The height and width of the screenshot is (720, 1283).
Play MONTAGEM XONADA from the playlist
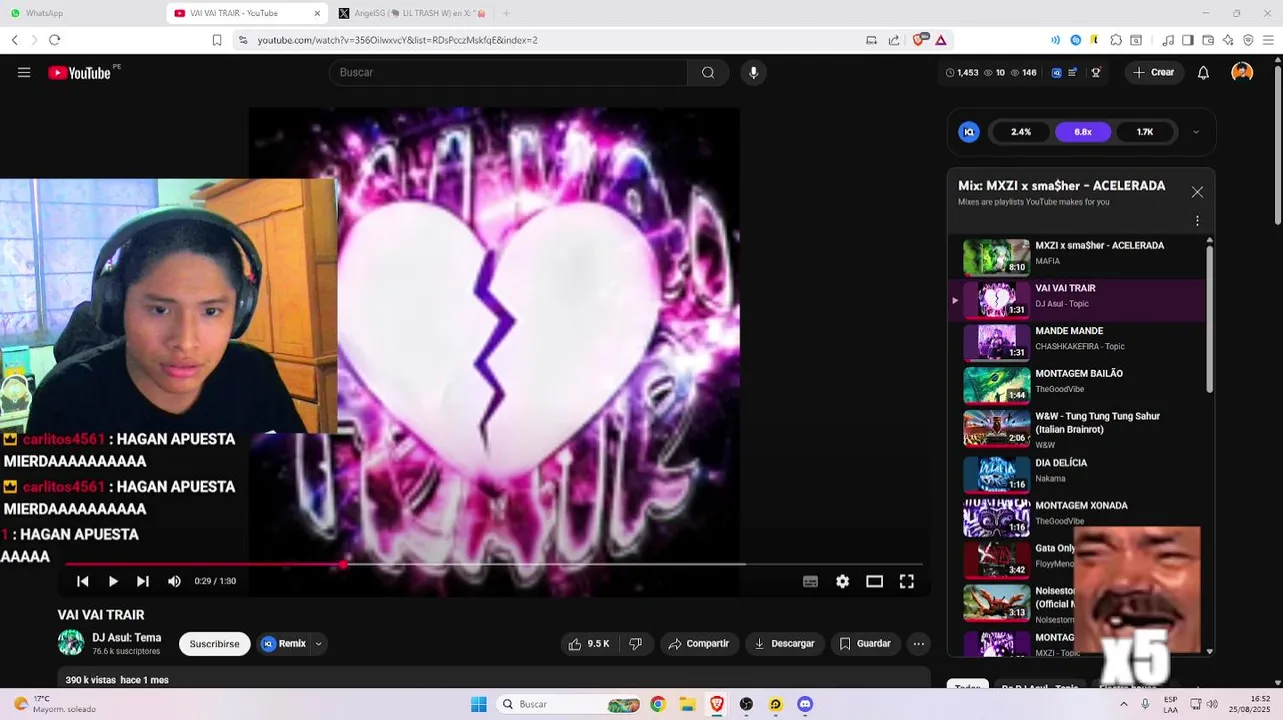(1078, 517)
